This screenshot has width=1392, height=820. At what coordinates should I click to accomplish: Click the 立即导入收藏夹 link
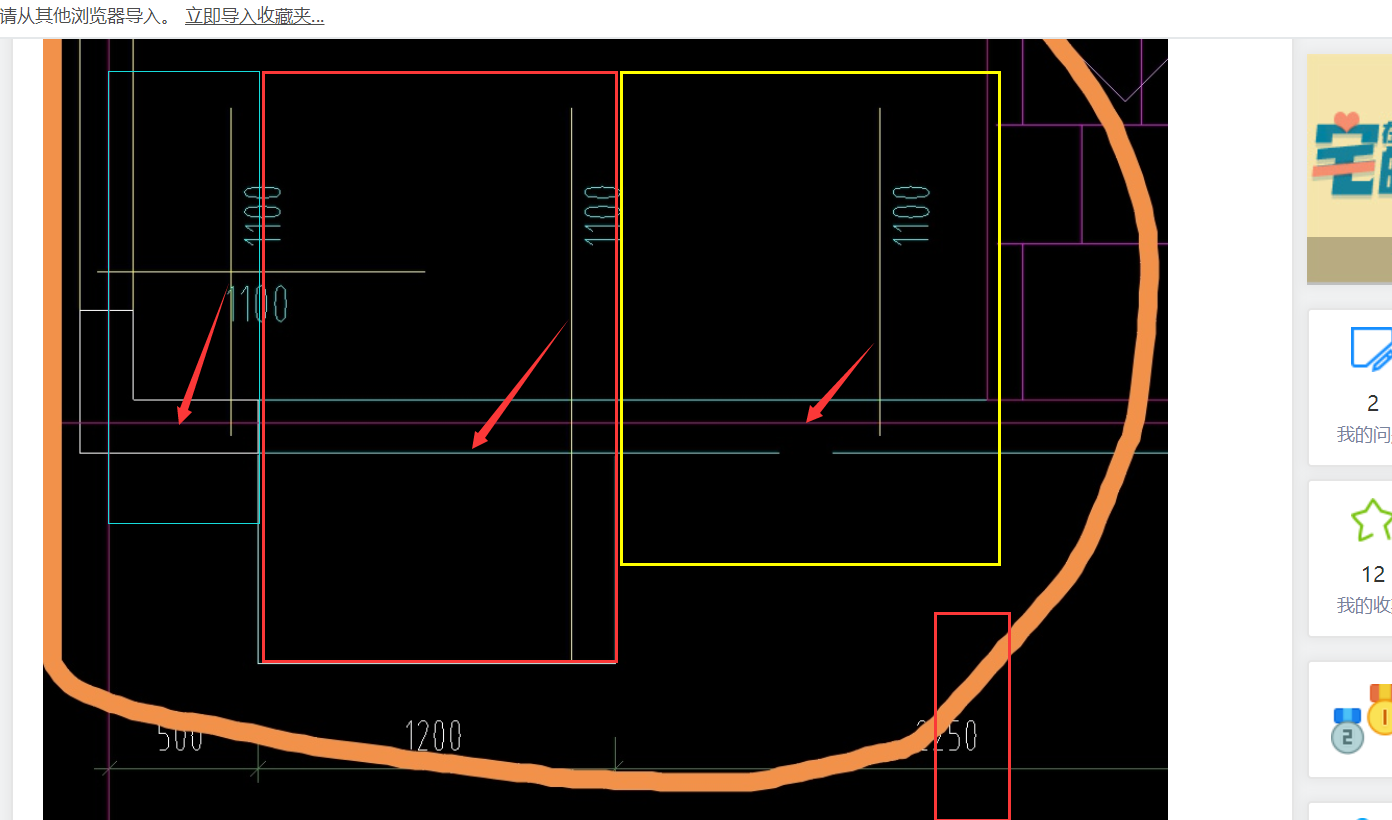point(254,16)
